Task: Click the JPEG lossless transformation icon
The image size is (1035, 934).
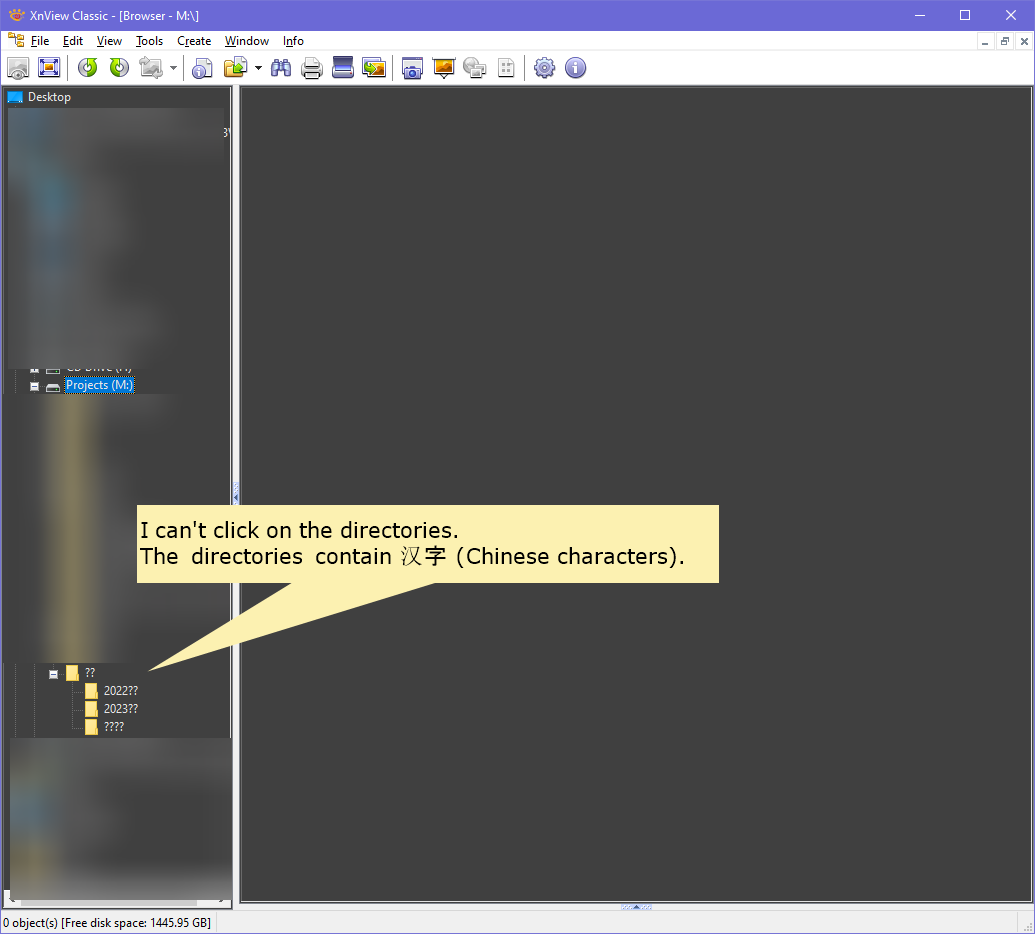Action: [151, 67]
